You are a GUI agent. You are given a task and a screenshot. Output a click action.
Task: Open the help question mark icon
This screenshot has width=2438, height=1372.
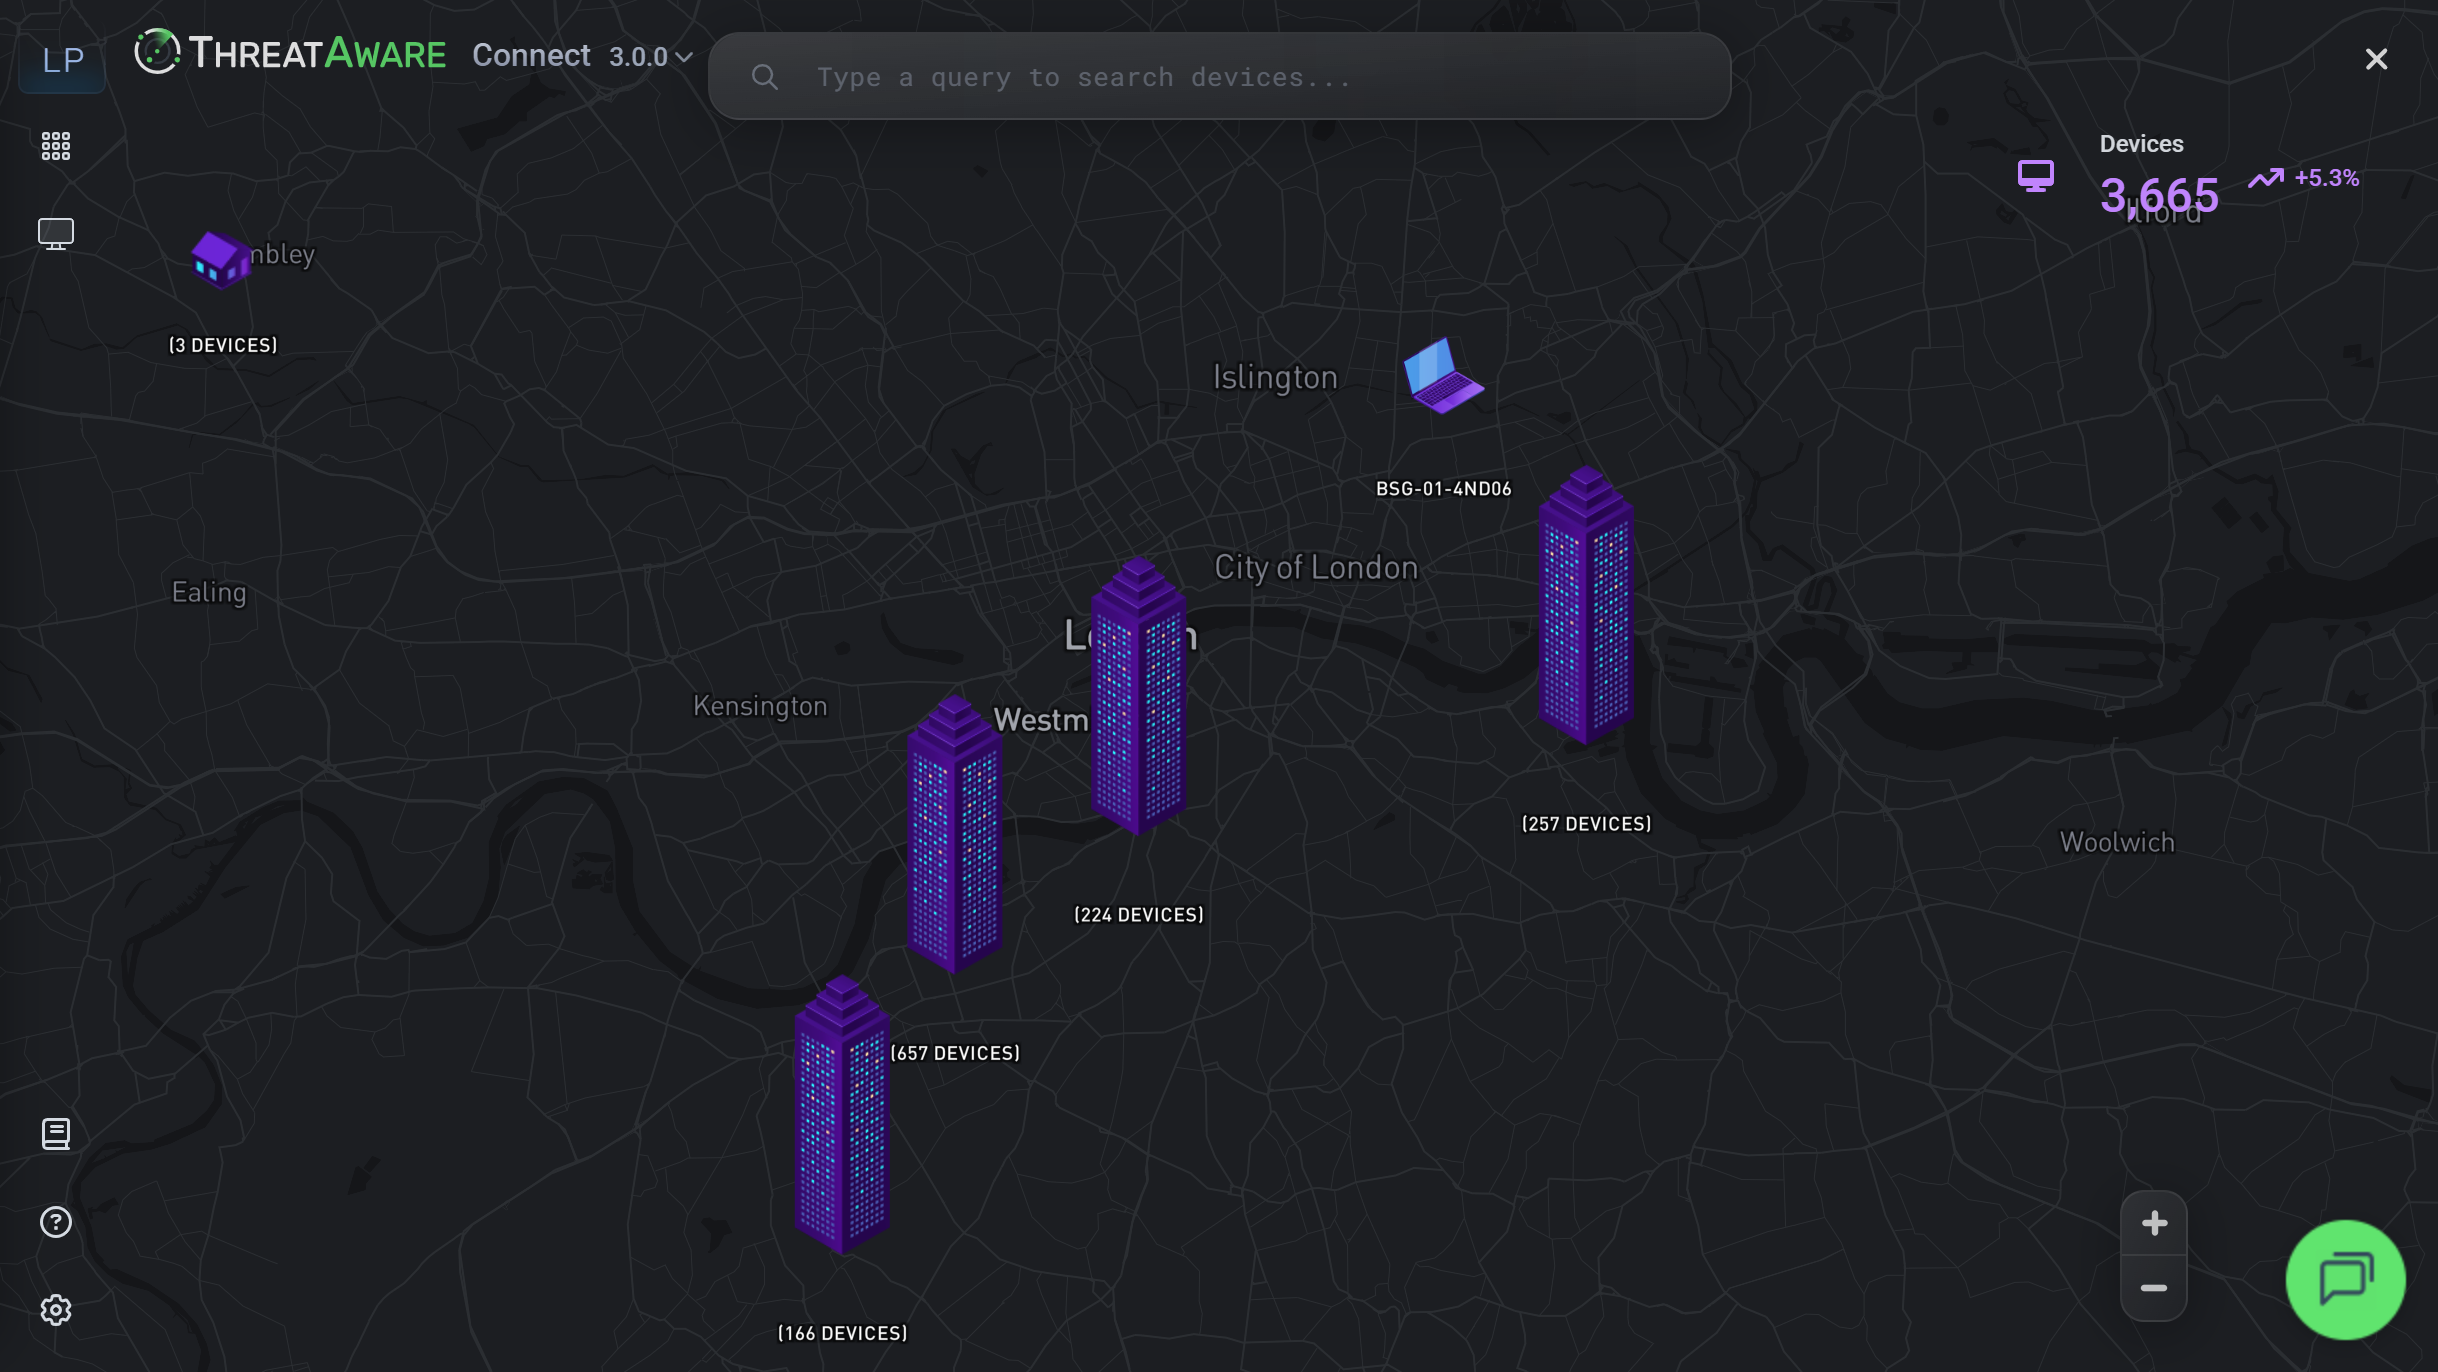56,1222
